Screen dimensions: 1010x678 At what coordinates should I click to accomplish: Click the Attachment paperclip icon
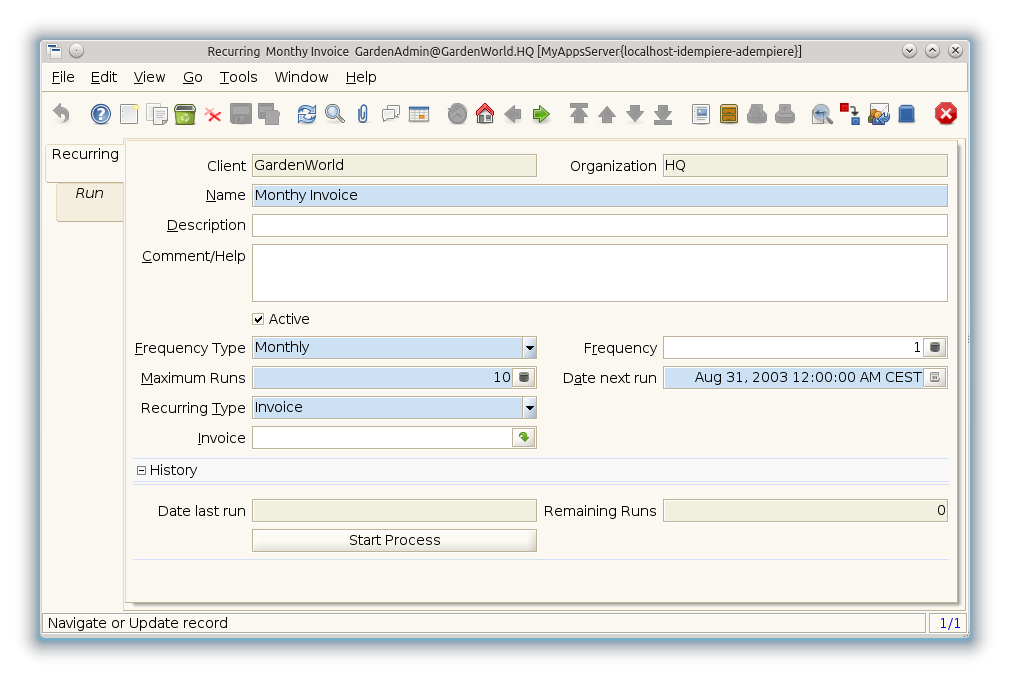[363, 114]
